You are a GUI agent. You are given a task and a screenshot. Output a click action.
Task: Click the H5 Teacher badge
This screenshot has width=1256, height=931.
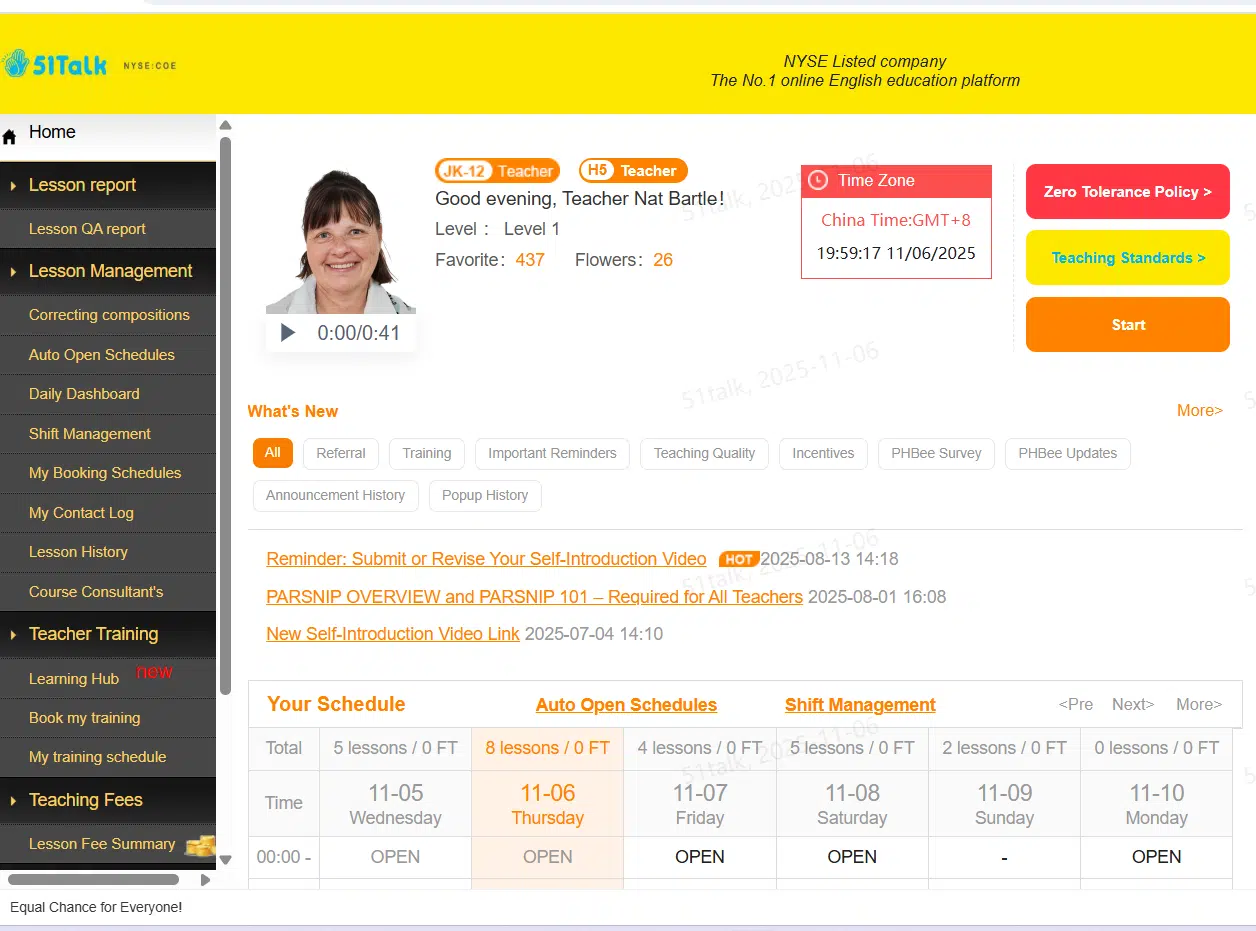[x=633, y=171]
